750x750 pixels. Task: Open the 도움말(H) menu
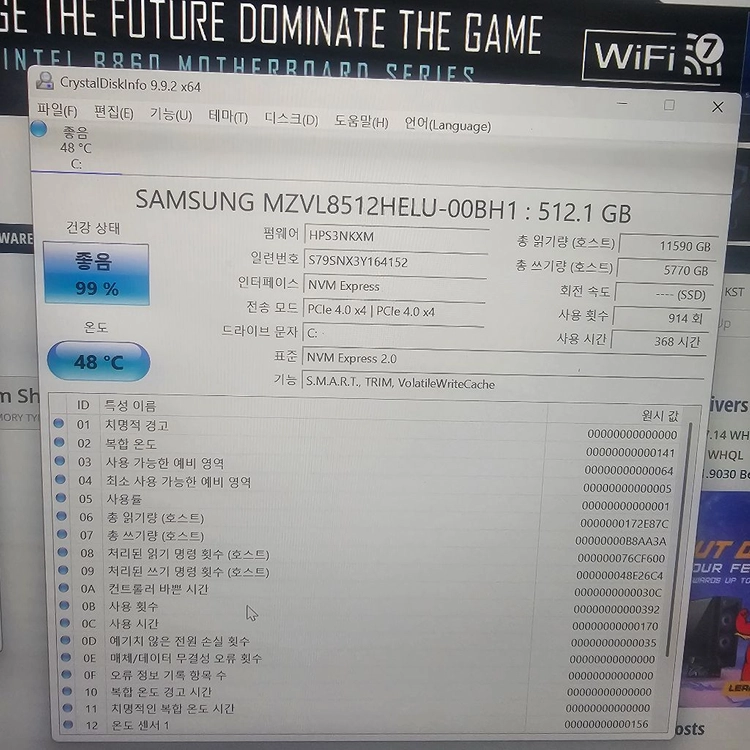361,121
